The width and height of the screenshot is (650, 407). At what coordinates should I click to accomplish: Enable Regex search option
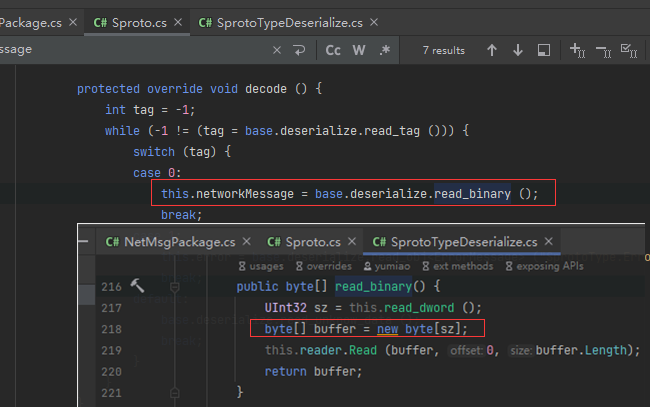[384, 50]
